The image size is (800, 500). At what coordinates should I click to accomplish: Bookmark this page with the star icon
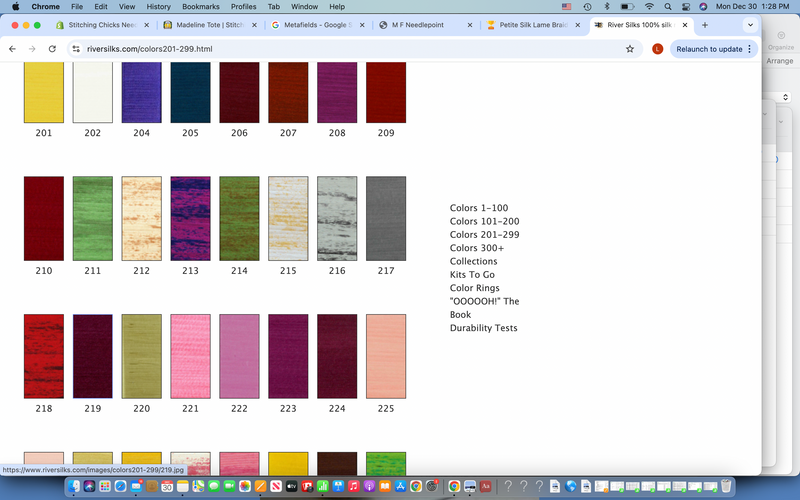coord(630,48)
